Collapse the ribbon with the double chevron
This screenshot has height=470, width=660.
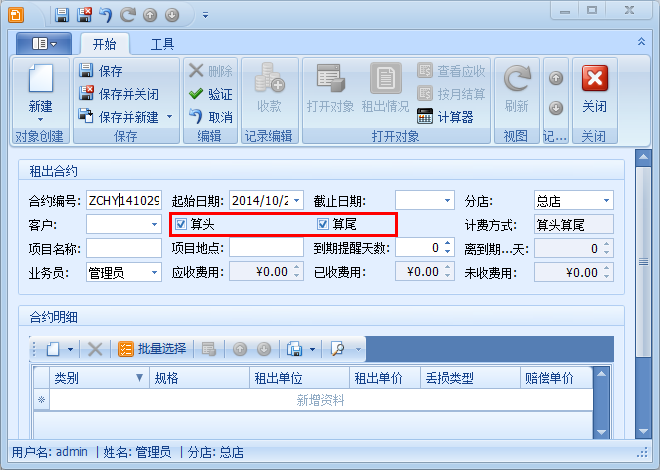tap(641, 41)
